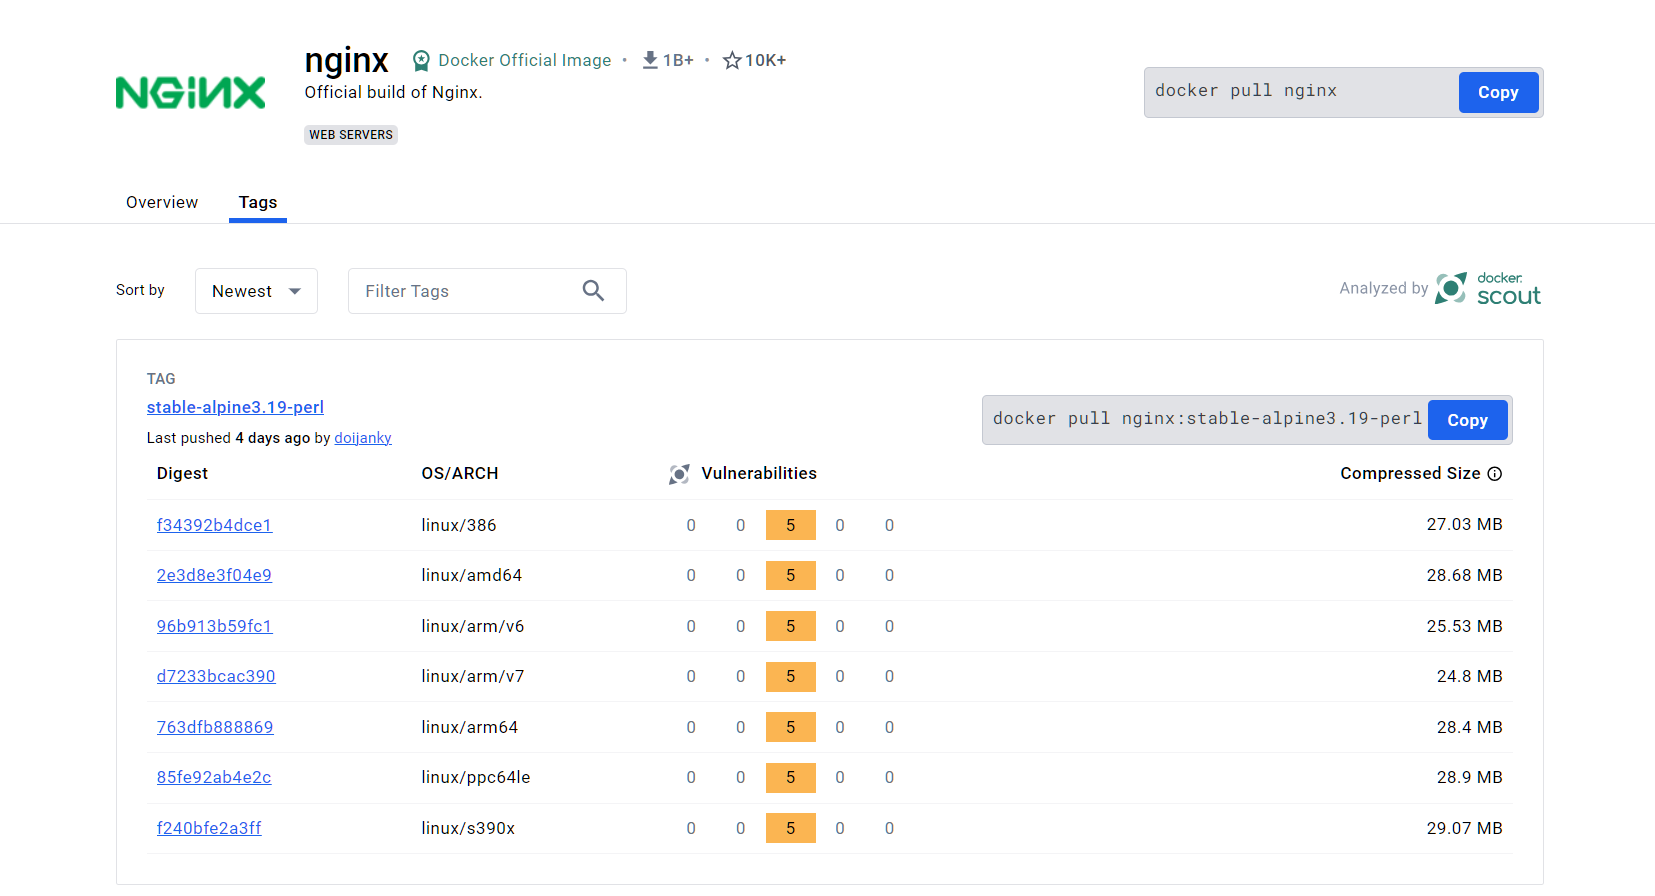Switch to the Overview tab
1655x896 pixels.
pyautogui.click(x=162, y=202)
